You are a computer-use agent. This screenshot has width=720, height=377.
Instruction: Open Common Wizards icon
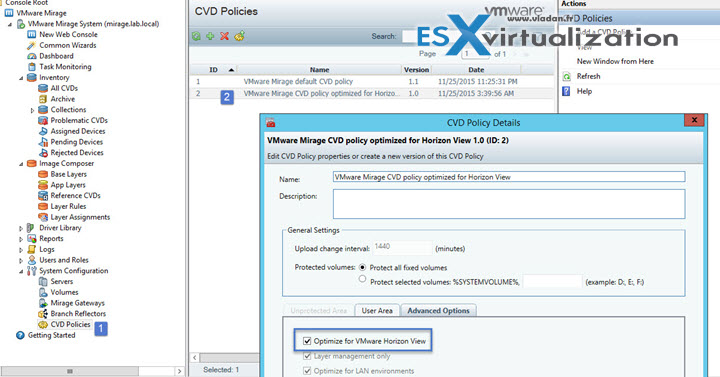pos(32,45)
